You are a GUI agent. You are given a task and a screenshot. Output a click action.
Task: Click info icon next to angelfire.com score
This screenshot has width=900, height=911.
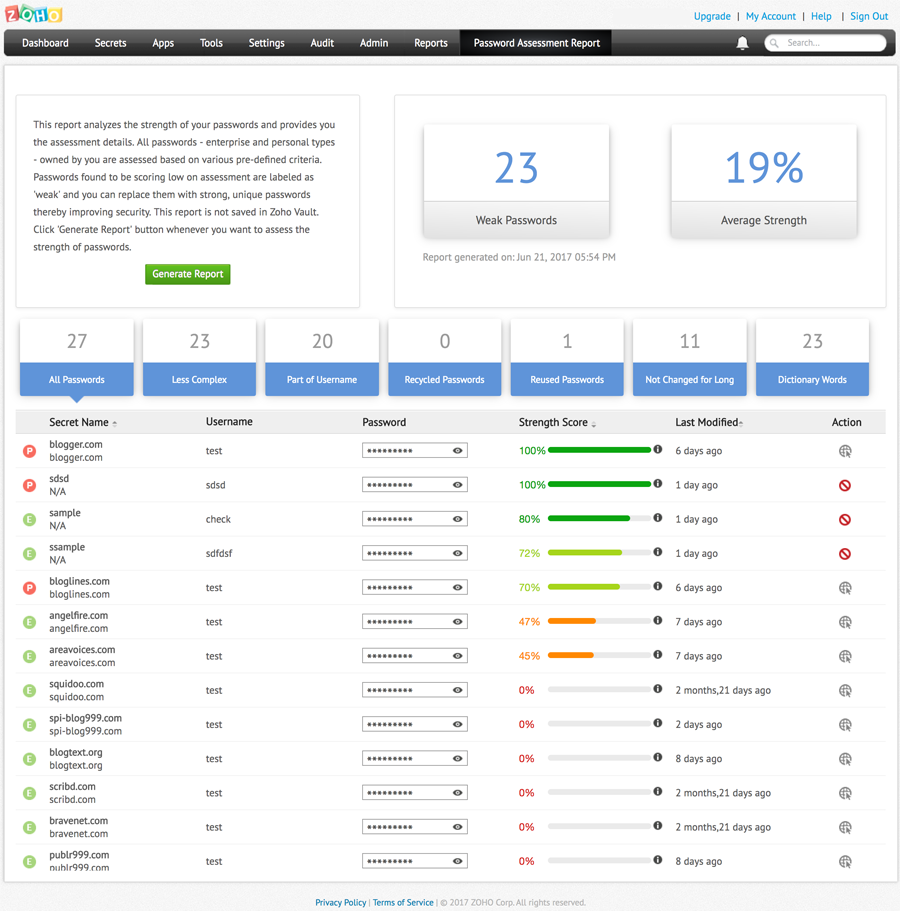tap(658, 621)
